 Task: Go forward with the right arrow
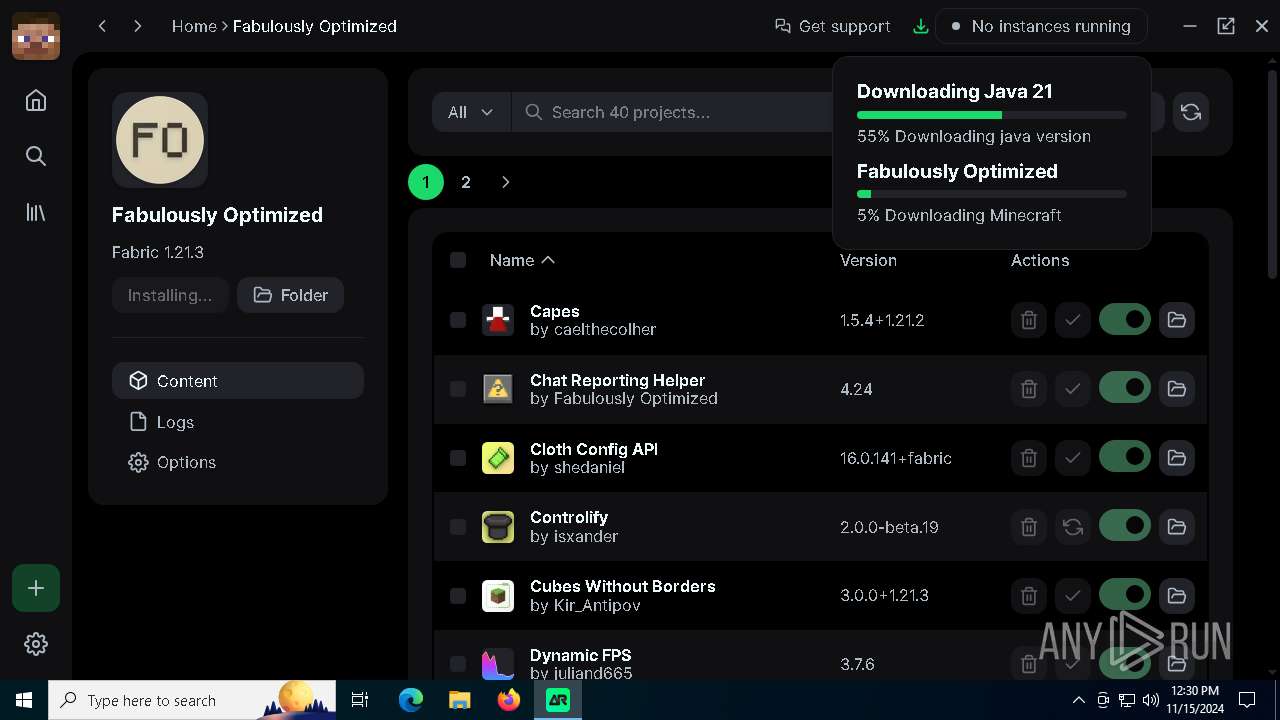coord(138,26)
